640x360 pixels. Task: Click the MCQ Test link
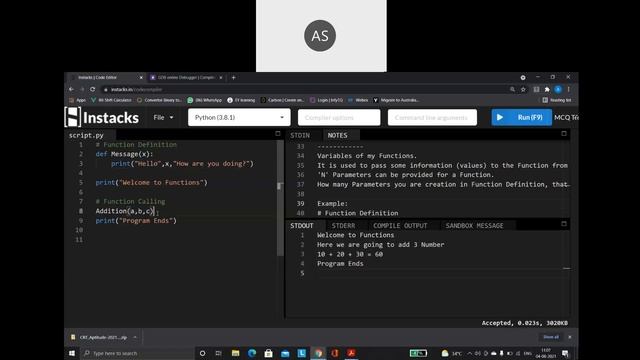tap(566, 118)
